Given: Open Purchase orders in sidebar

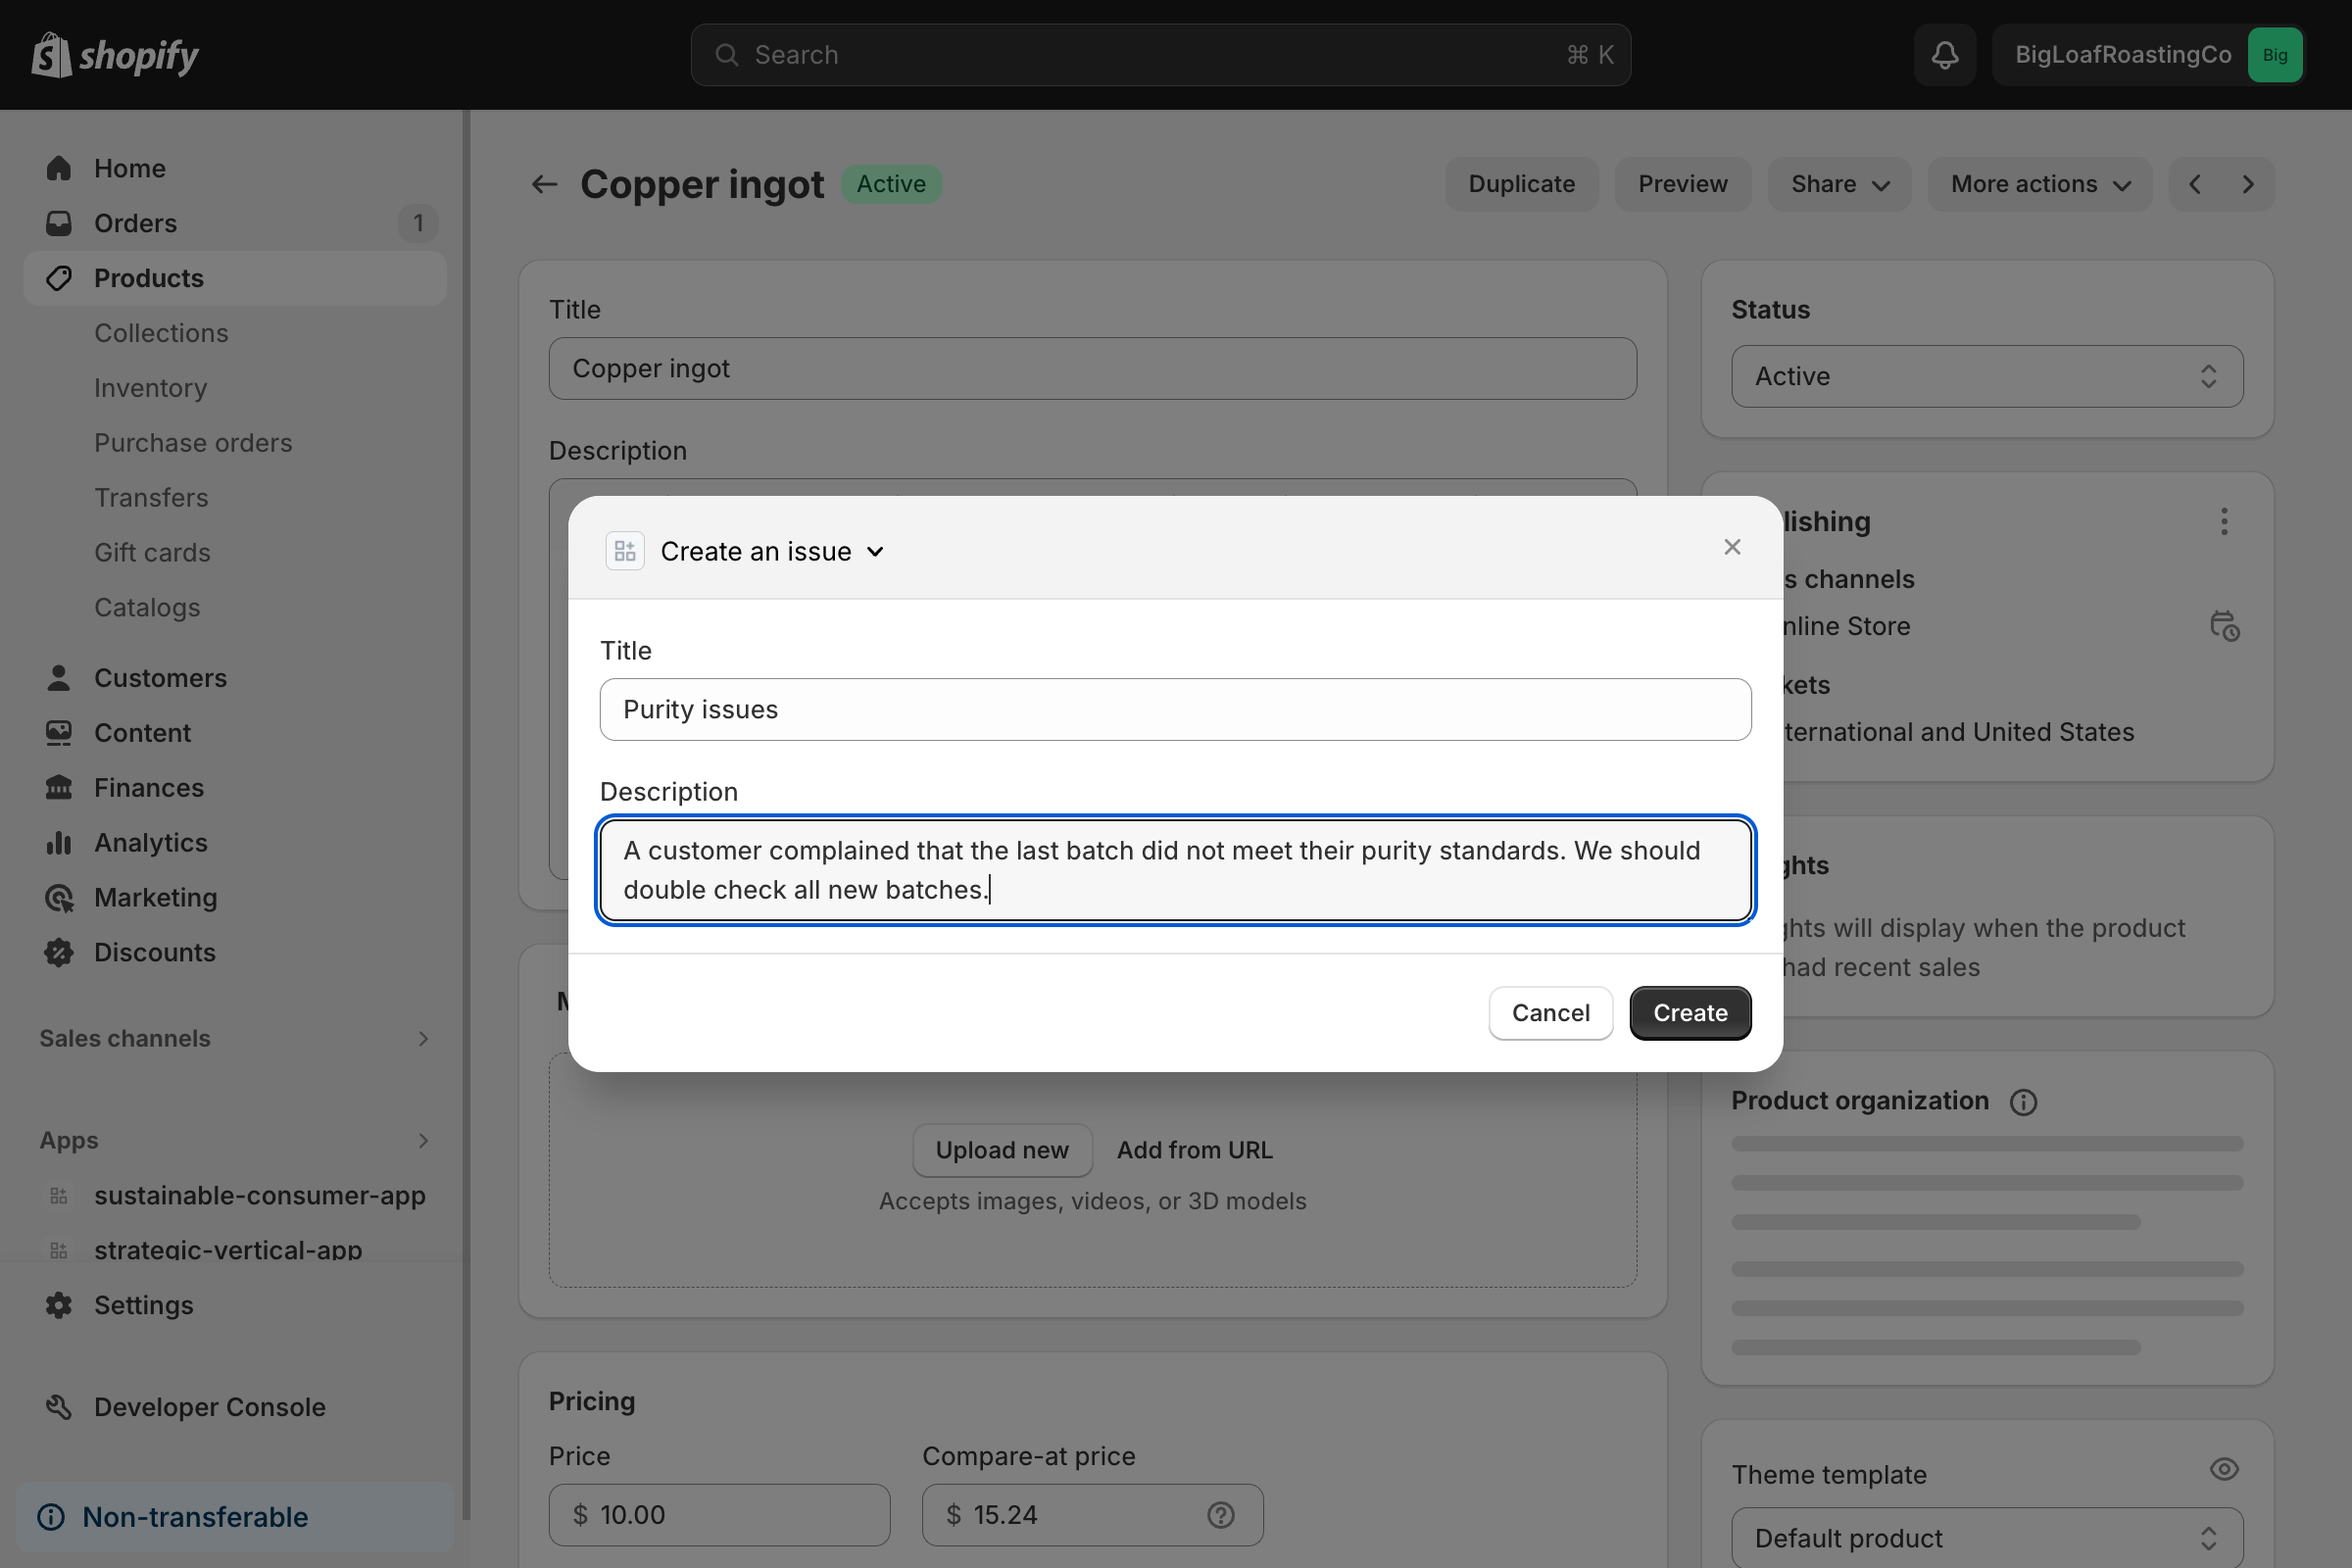Looking at the screenshot, I should click(x=193, y=443).
